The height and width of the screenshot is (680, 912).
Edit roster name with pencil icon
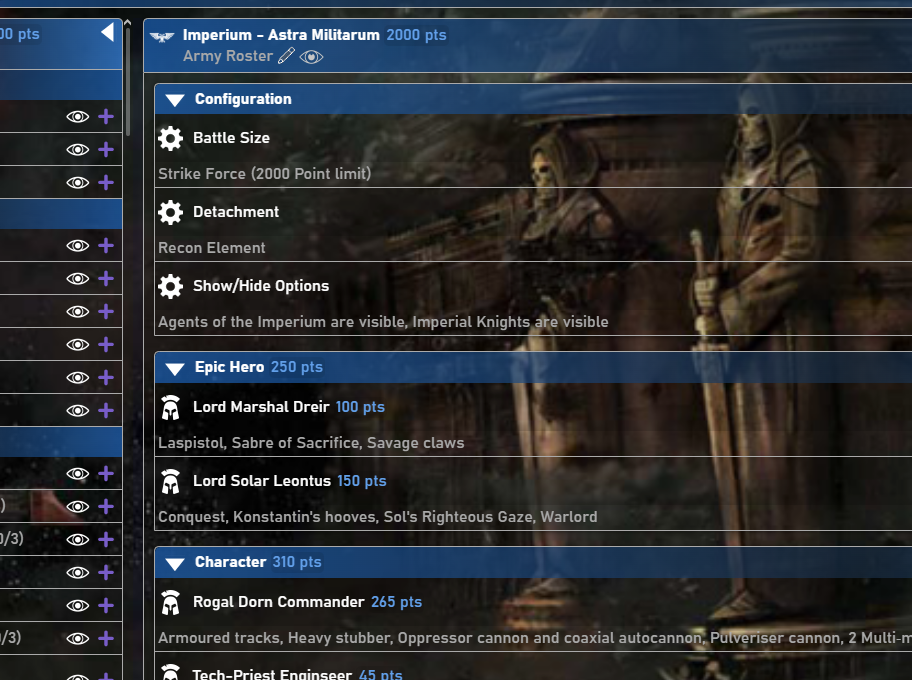coord(286,56)
